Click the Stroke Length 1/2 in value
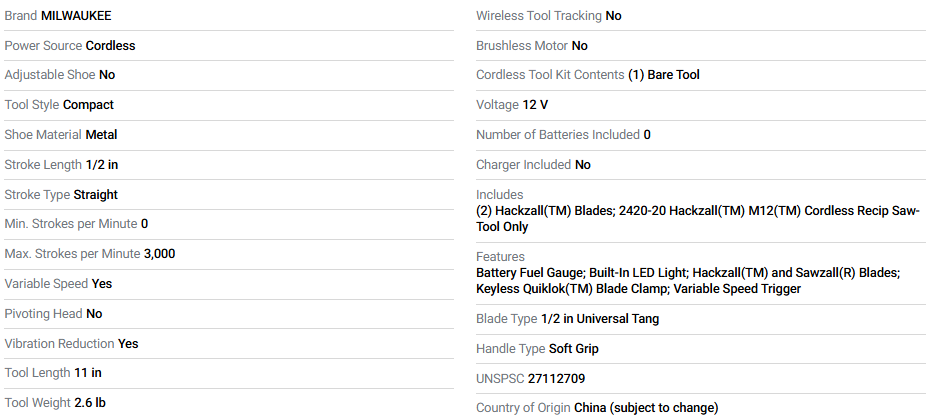Image resolution: width=929 pixels, height=418 pixels. pyautogui.click(x=102, y=165)
